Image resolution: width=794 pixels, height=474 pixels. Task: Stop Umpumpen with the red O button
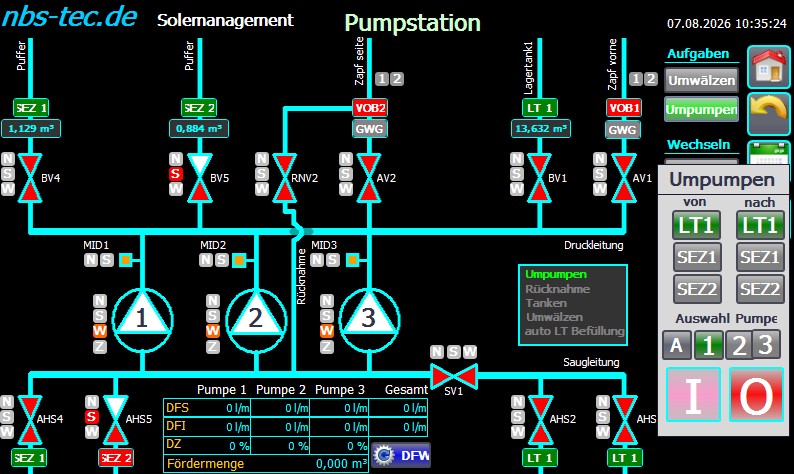tap(756, 394)
